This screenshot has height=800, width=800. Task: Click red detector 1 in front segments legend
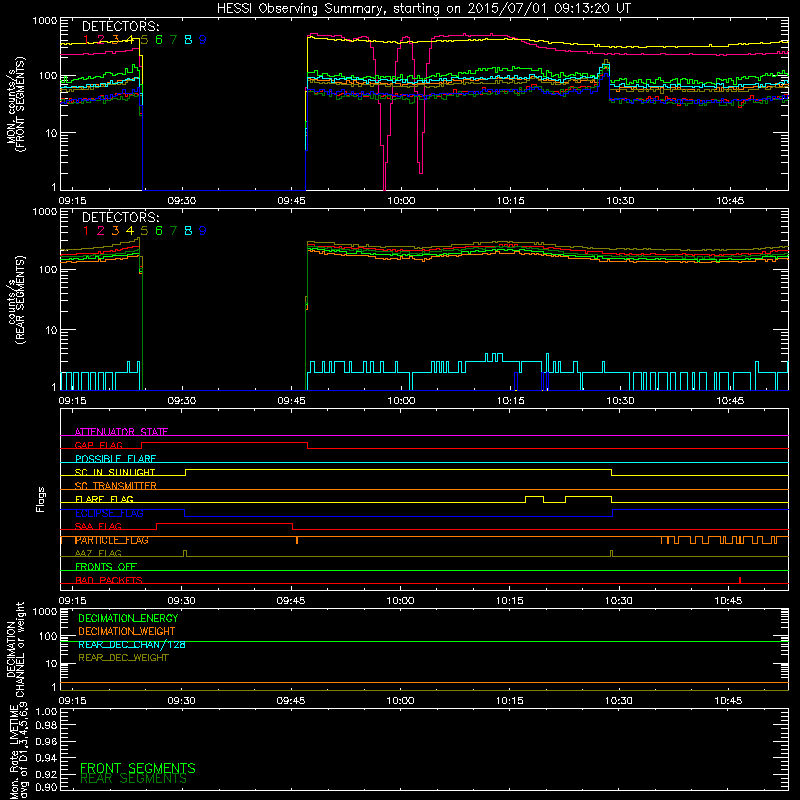[86, 39]
